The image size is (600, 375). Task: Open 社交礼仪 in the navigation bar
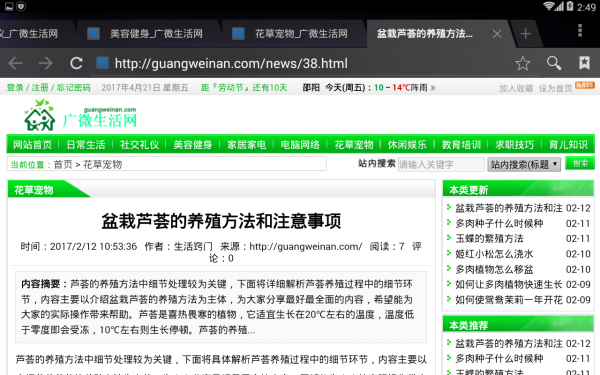pos(139,145)
